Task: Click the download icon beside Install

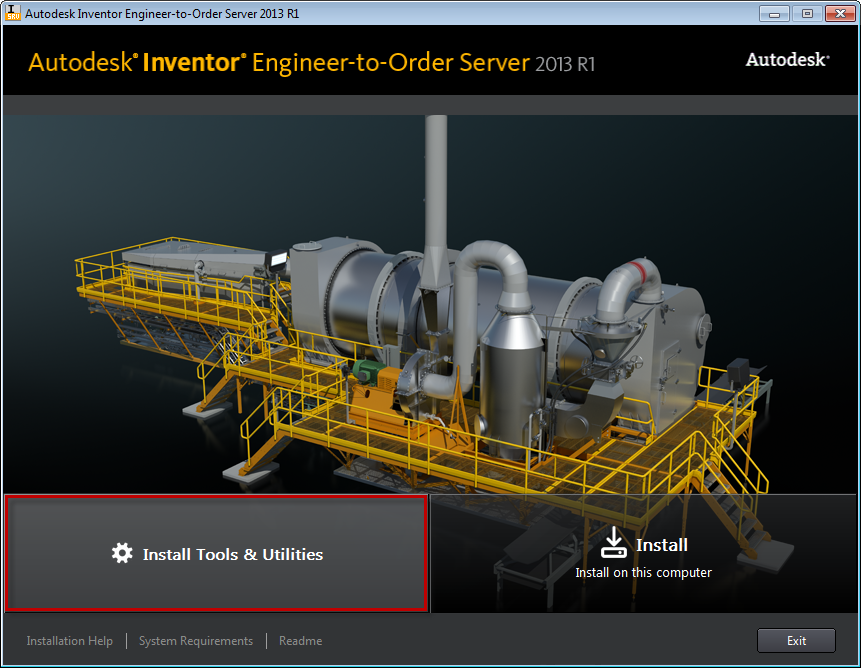Action: 613,542
